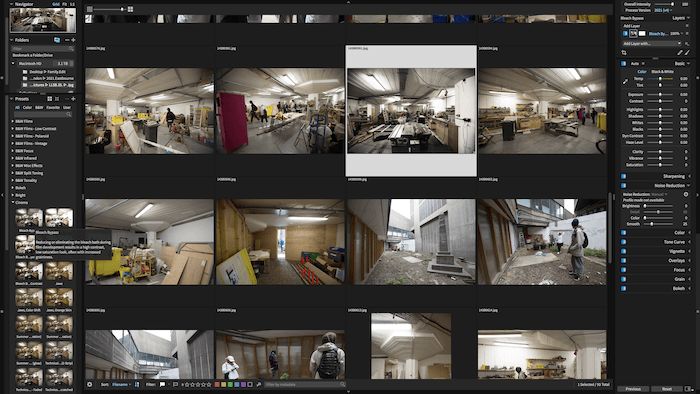Toggle the Color panel switch
700x394 pixels.
pyautogui.click(x=624, y=232)
